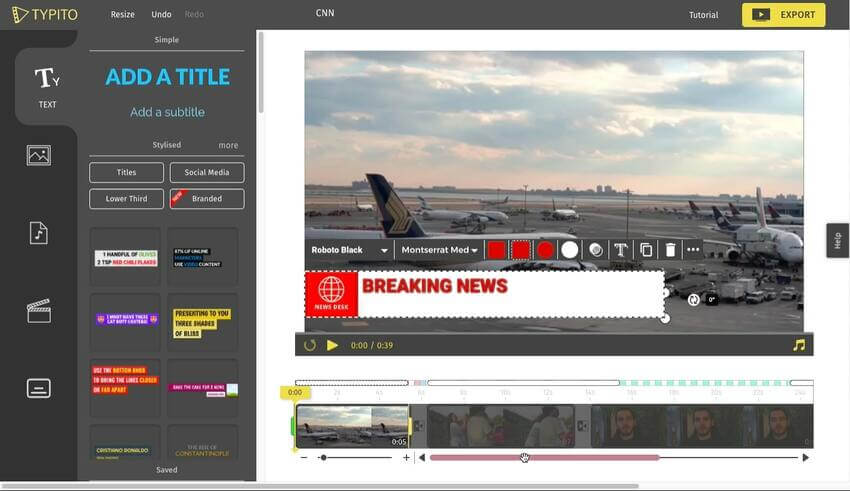Screen dimensions: 850x491
Task: Open the audio file panel icon
Action: tap(39, 233)
